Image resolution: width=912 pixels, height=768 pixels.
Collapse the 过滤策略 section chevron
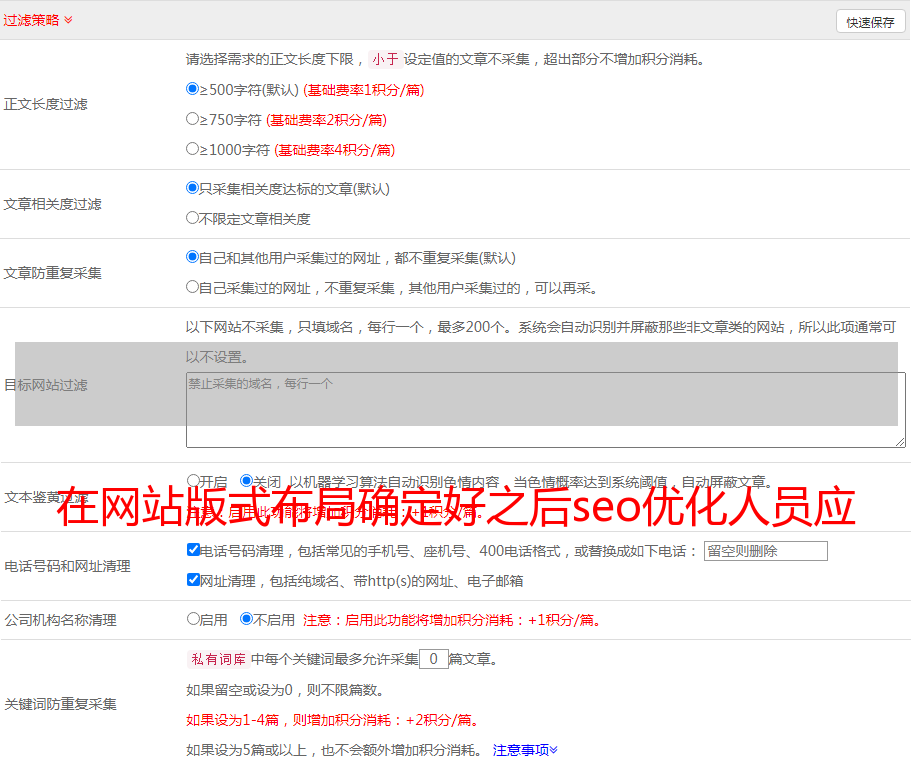pyautogui.click(x=68, y=20)
